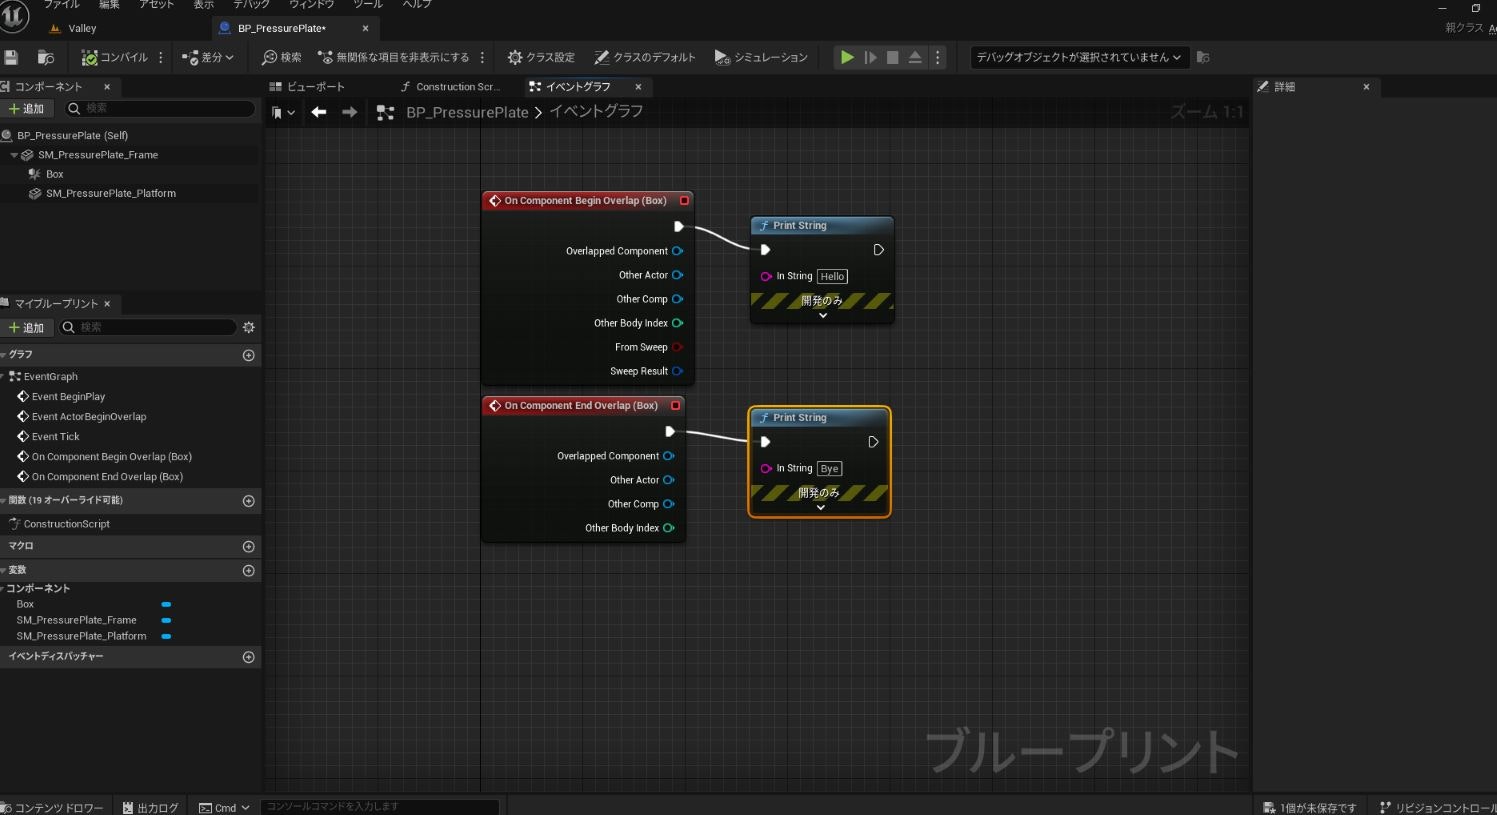Image resolution: width=1497 pixels, height=815 pixels.
Task: Open クラスのデフォルト class defaults
Action: [645, 58]
